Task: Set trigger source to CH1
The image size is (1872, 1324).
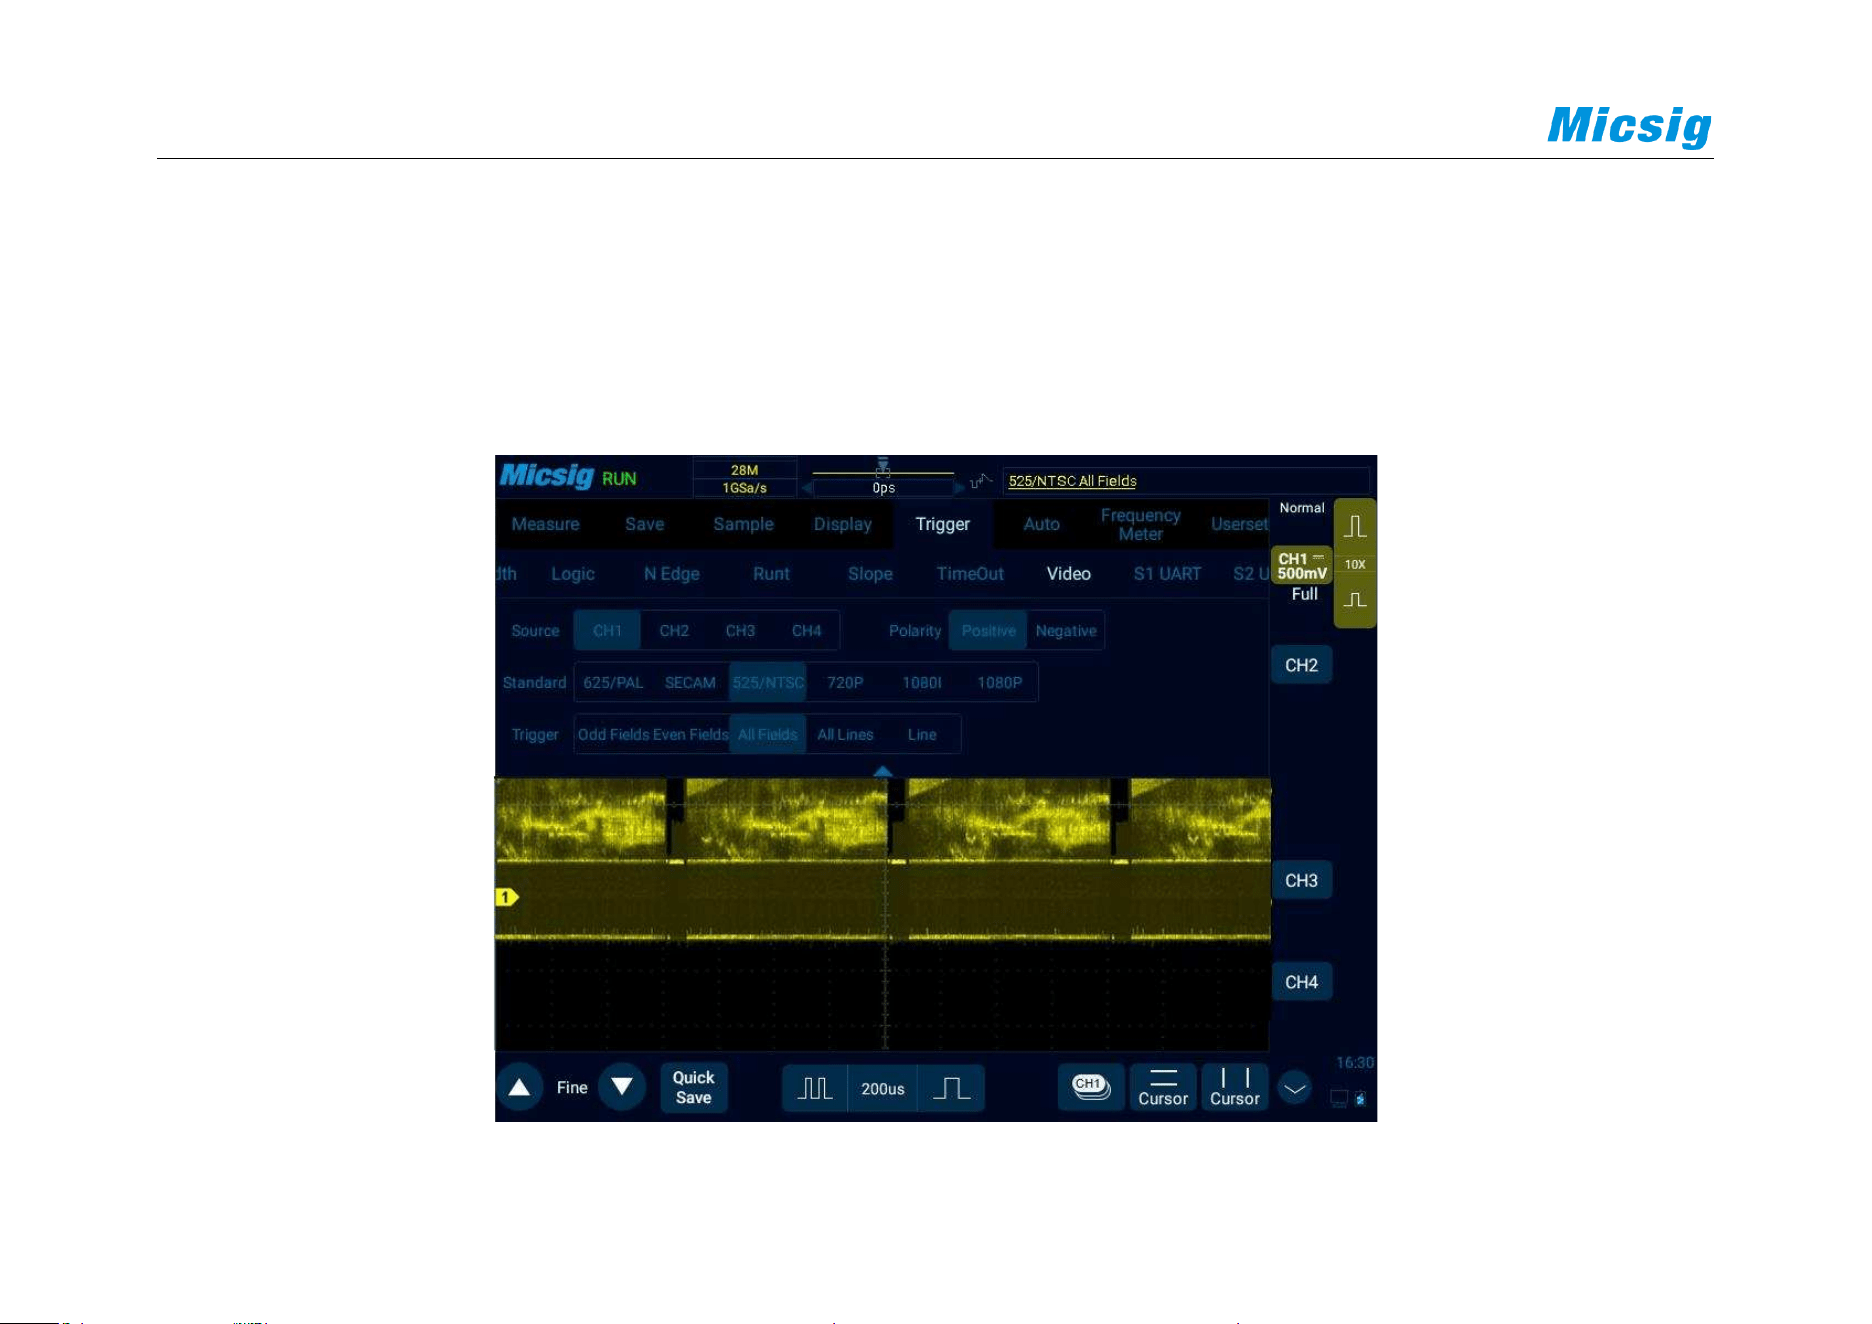Action: (x=607, y=631)
